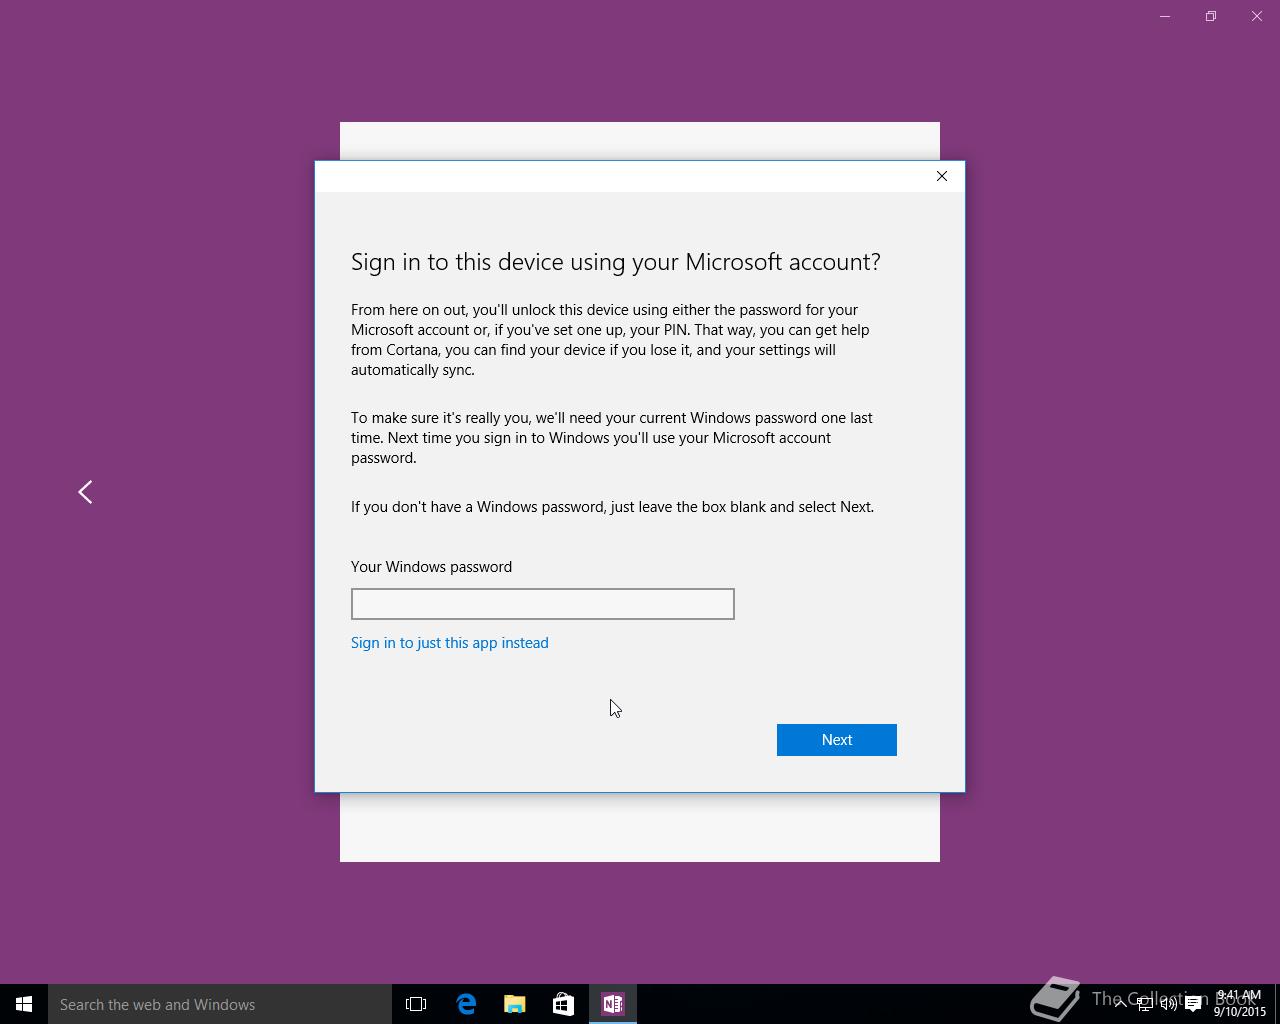Focus the Your Windows password field
This screenshot has width=1280, height=1024.
tap(542, 604)
